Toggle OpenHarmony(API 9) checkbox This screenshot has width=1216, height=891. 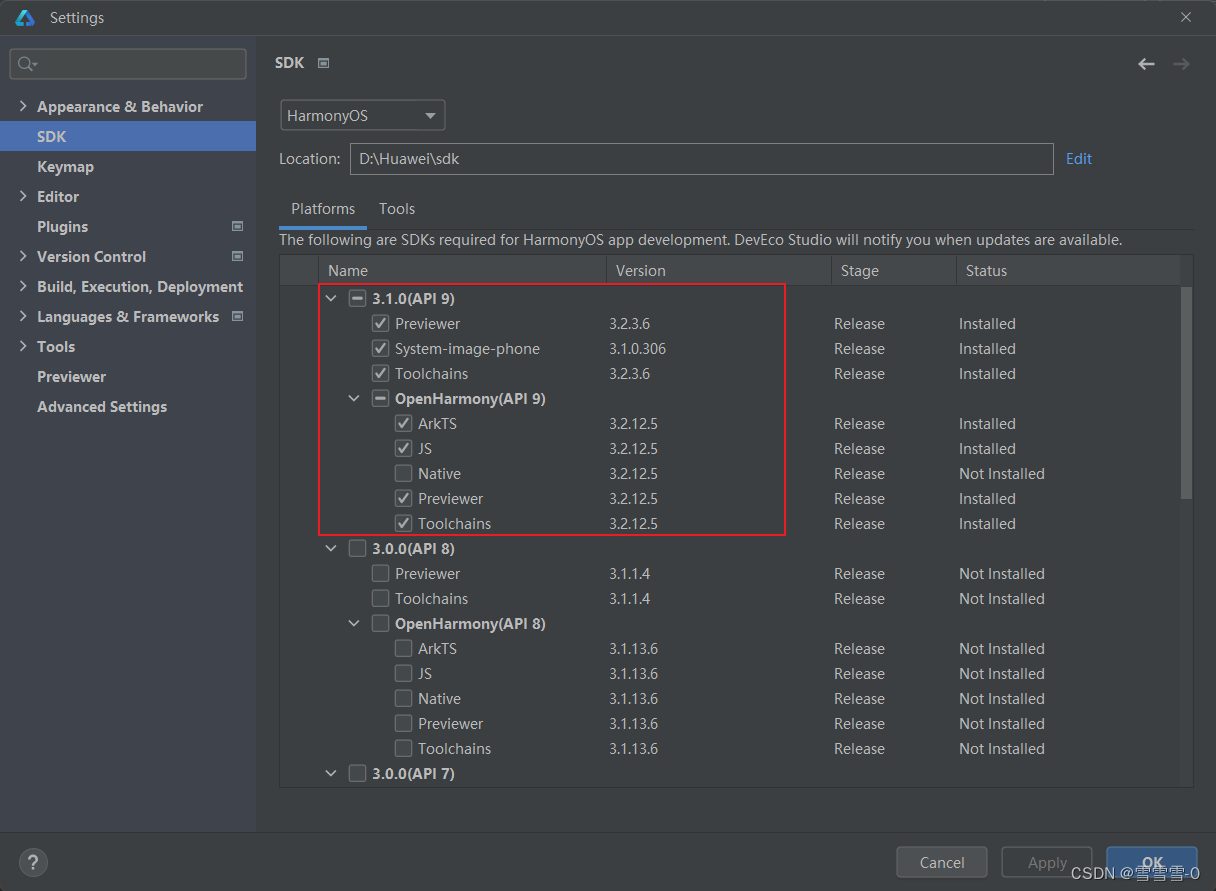coord(380,398)
